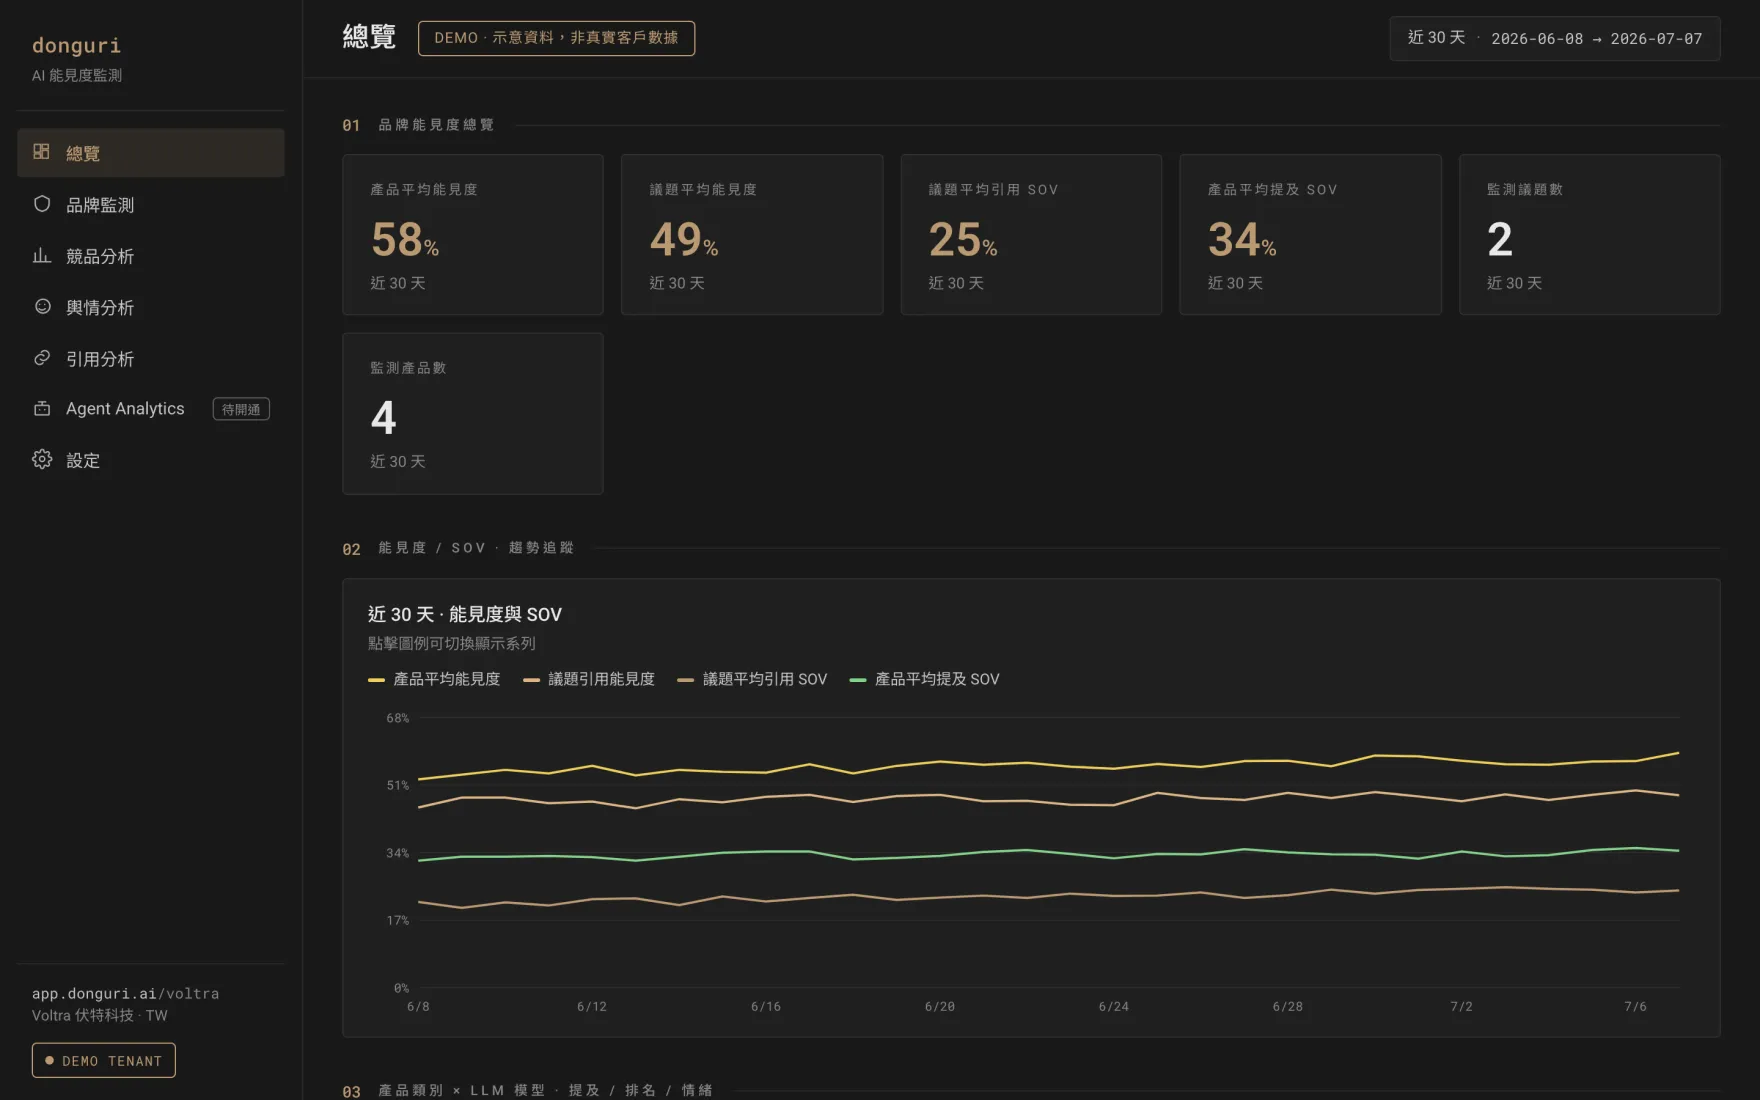Go to 引用分析 page in the sidebar
1760x1100 pixels.
coord(151,358)
